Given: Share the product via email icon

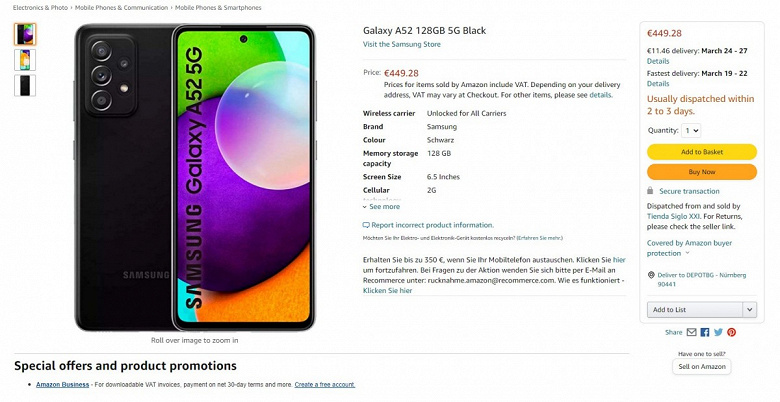Looking at the screenshot, I should click(x=692, y=332).
